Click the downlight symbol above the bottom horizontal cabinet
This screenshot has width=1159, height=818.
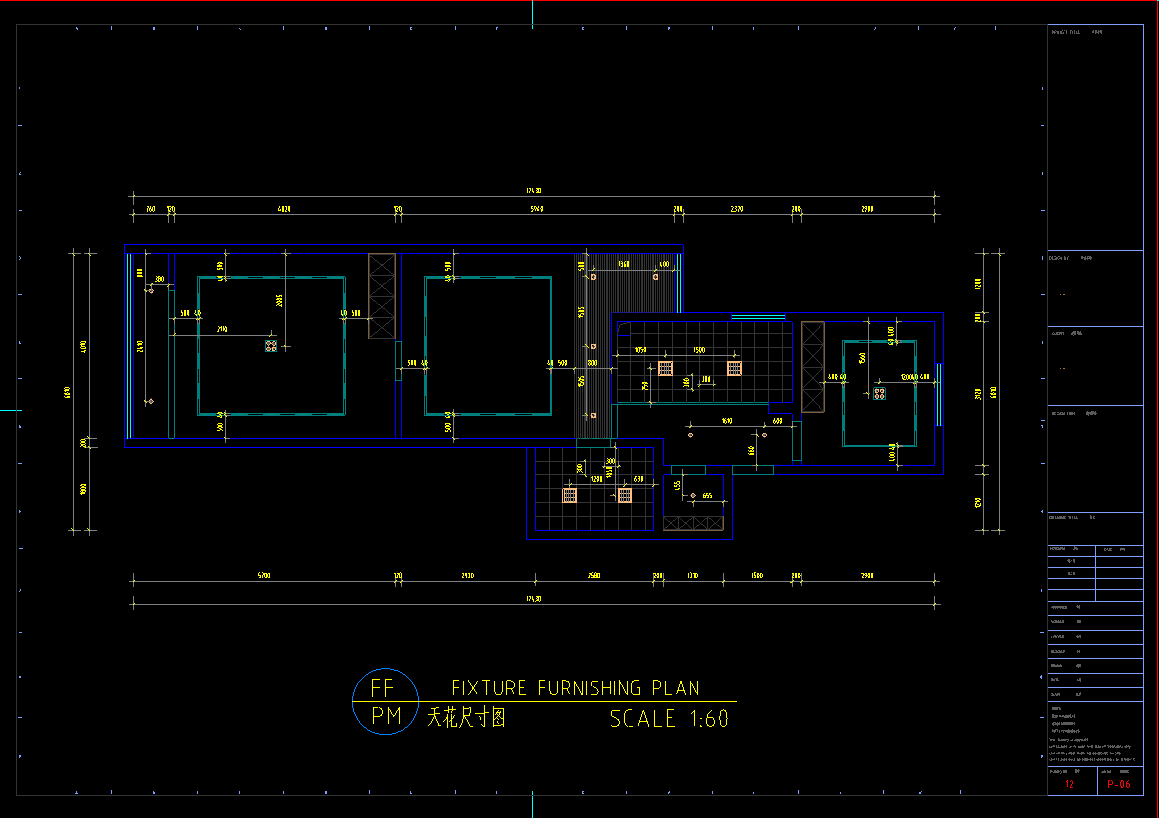(x=692, y=495)
